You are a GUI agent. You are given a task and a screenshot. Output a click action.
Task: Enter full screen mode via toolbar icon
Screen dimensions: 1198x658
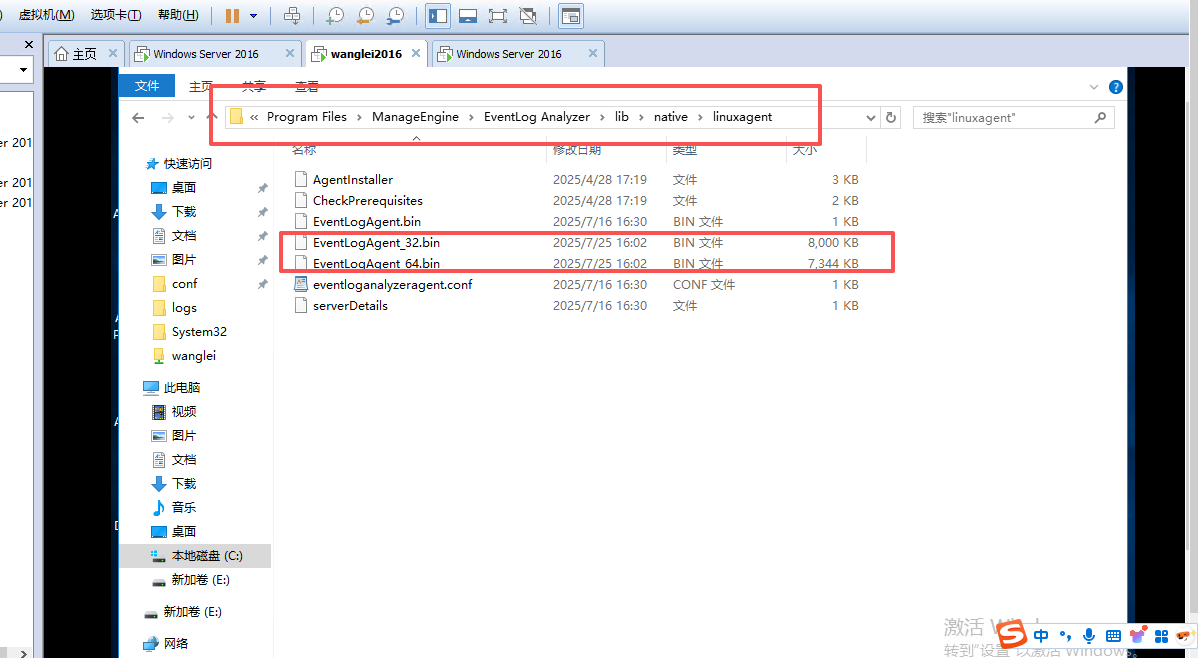click(x=497, y=15)
